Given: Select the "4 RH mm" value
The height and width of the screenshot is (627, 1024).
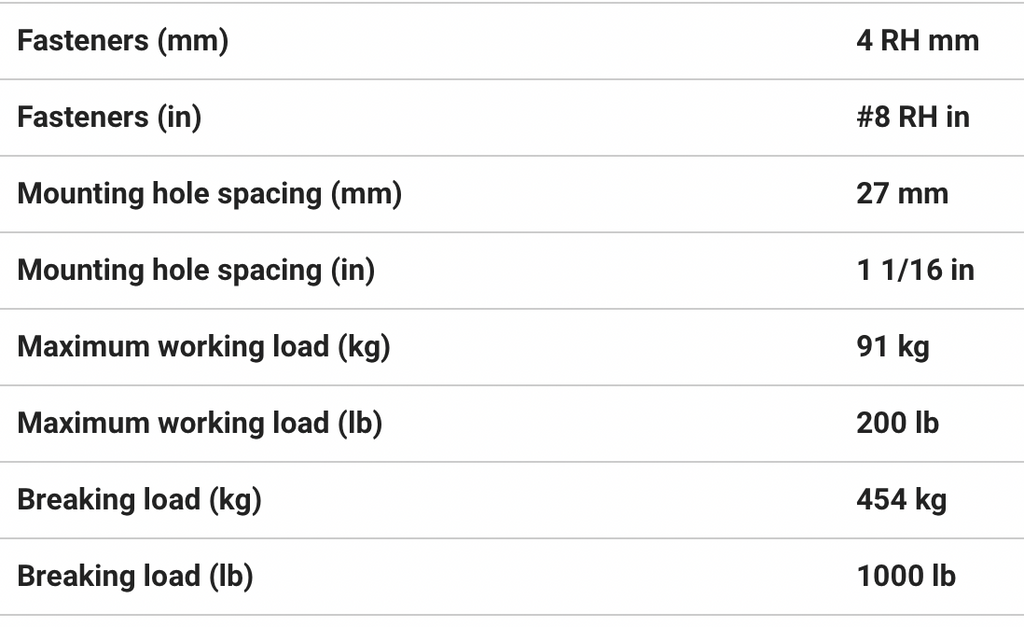Looking at the screenshot, I should tap(917, 41).
